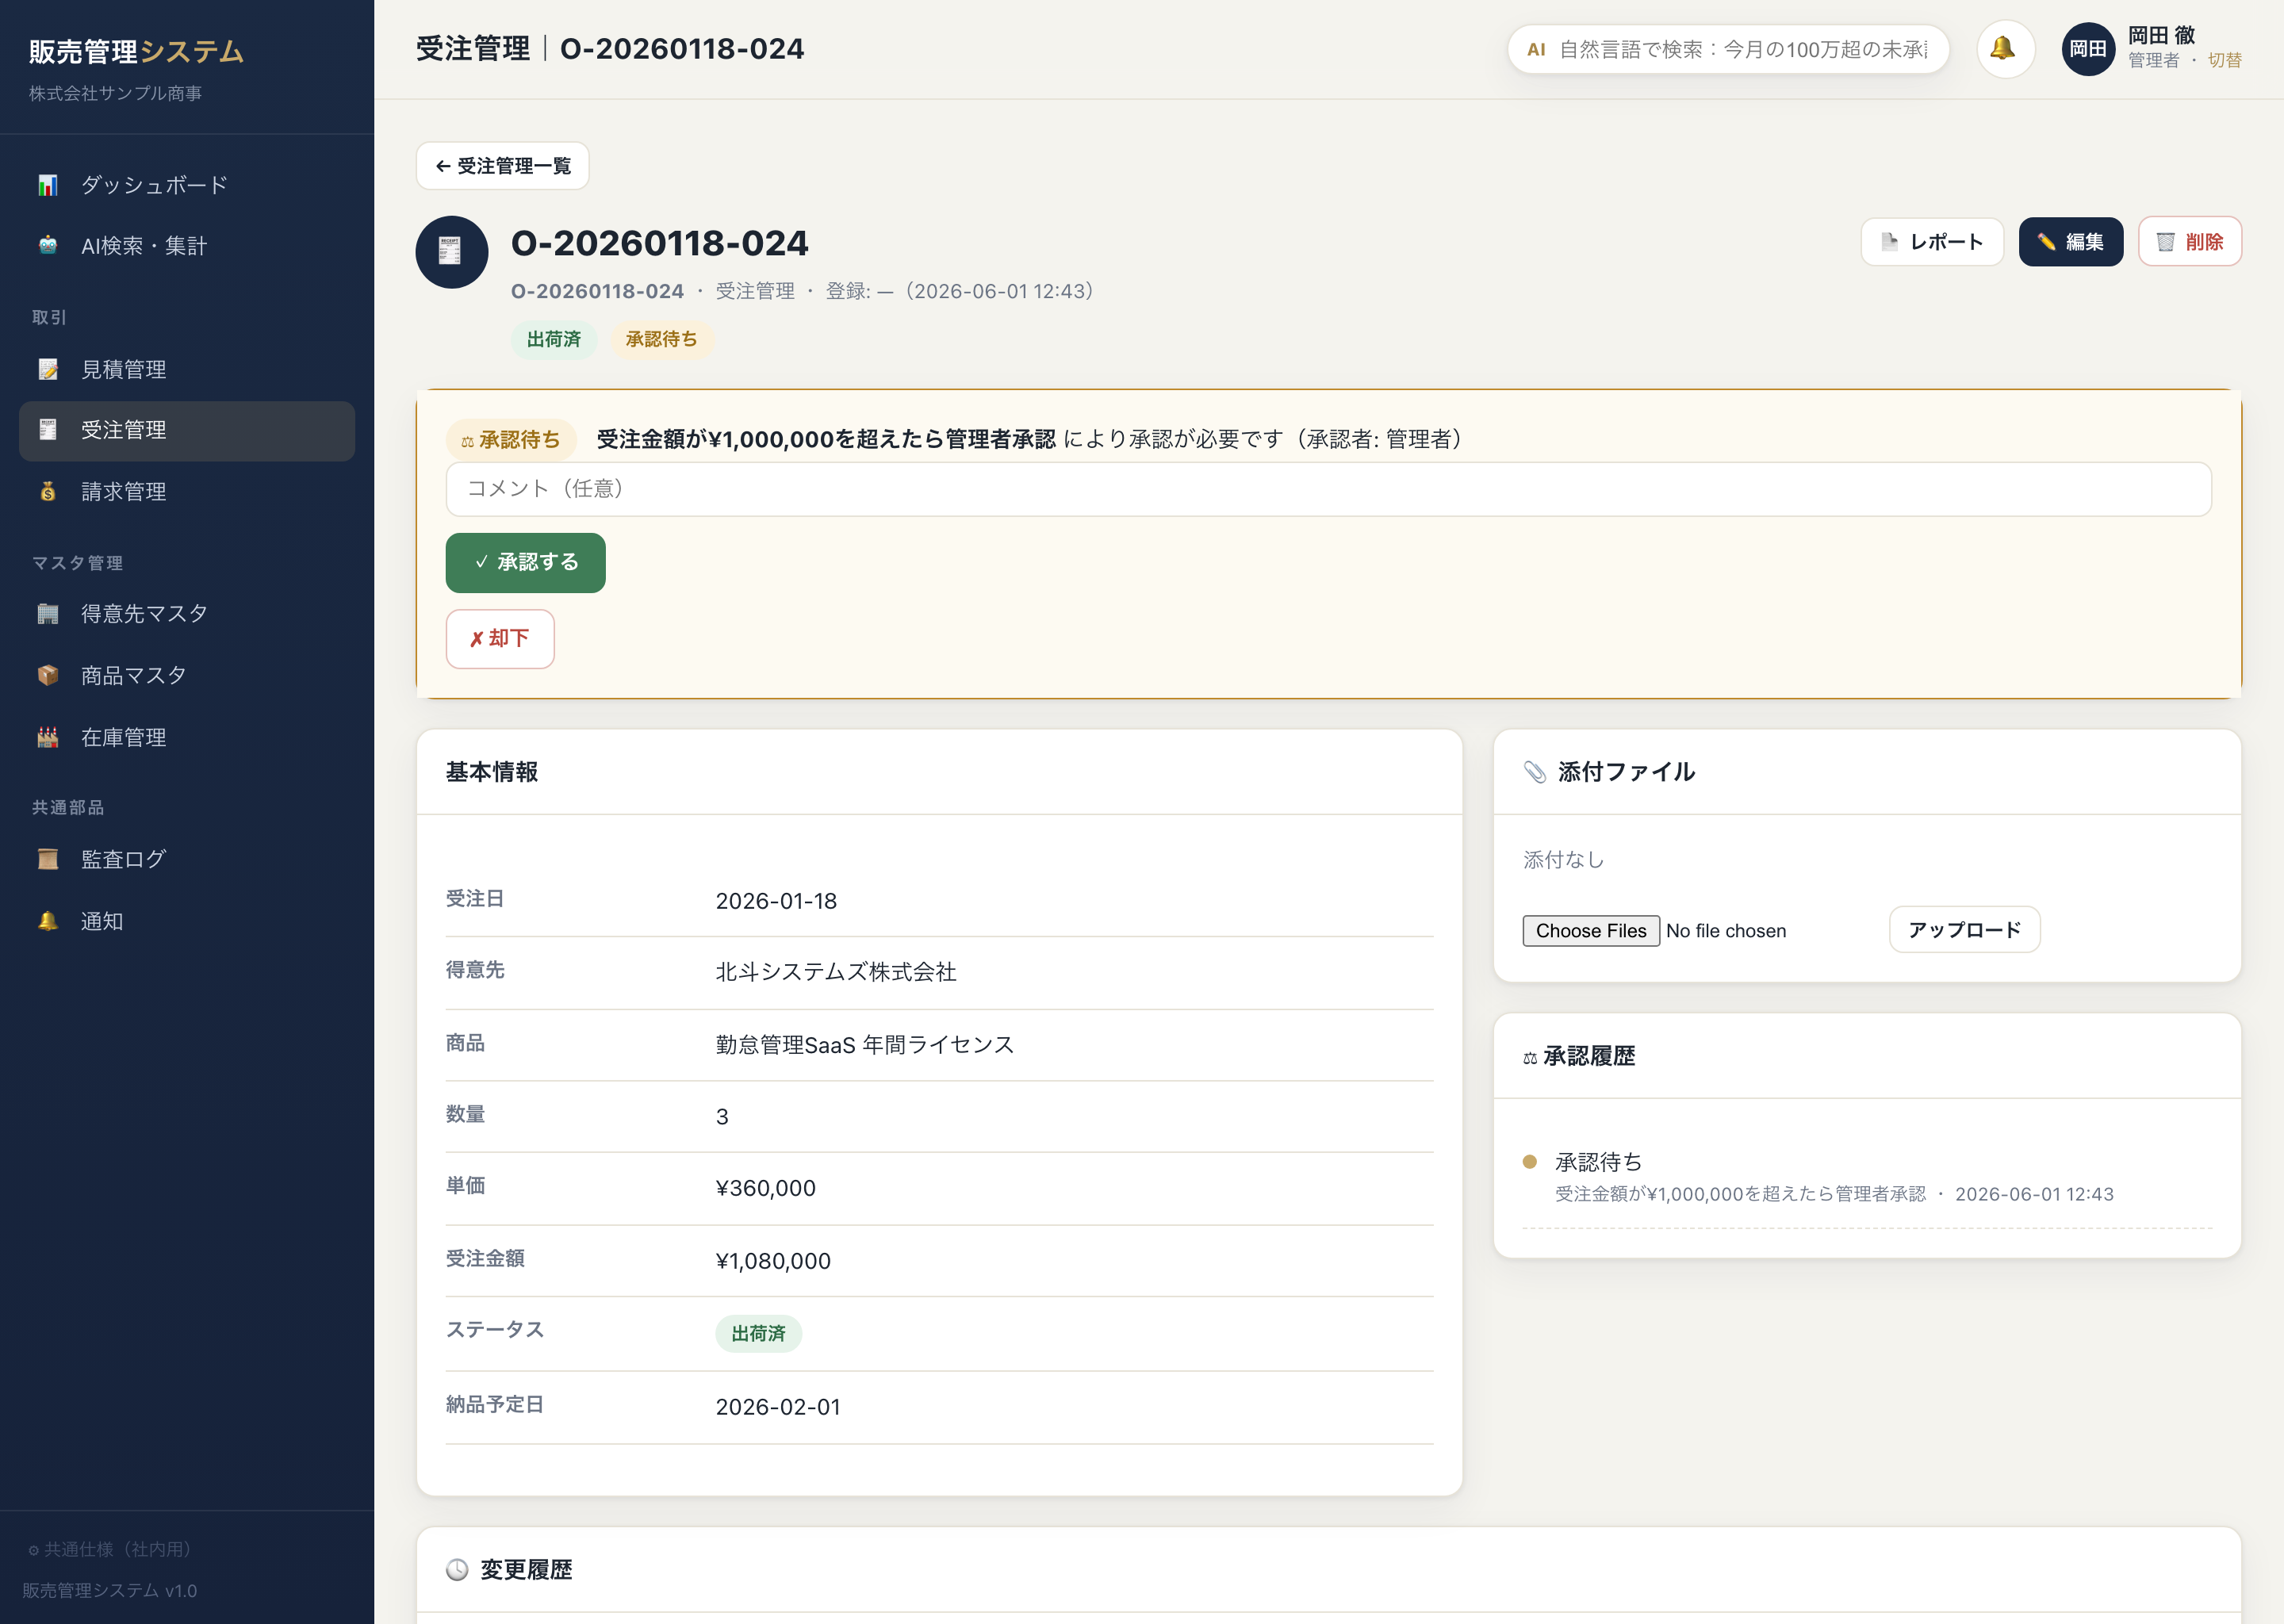Click the 請求管理 money bag icon
The image size is (2284, 1624).
48,492
